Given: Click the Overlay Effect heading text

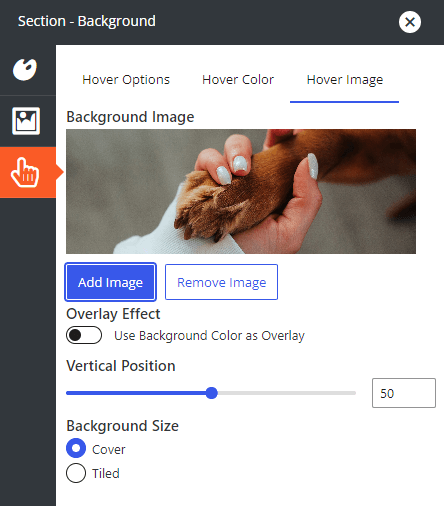Looking at the screenshot, I should click(x=113, y=314).
